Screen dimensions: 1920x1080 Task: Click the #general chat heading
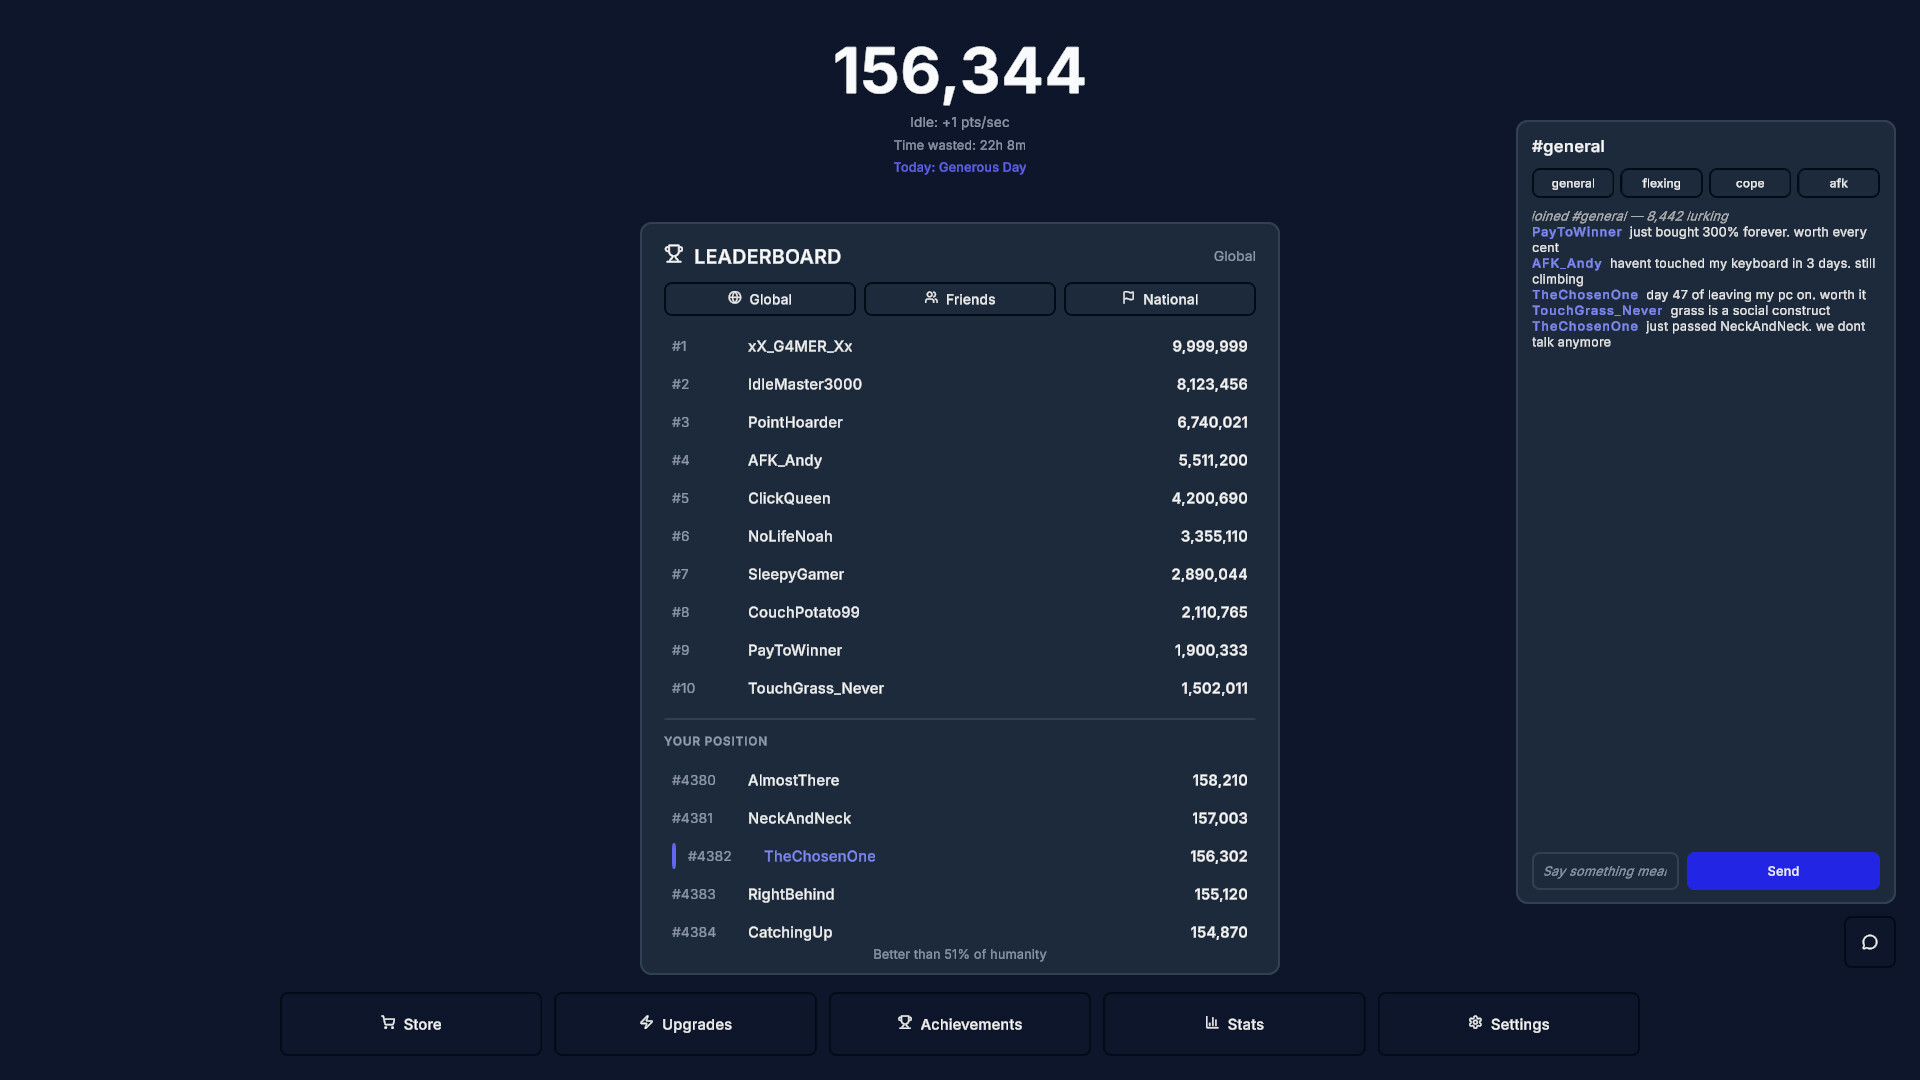coord(1568,146)
